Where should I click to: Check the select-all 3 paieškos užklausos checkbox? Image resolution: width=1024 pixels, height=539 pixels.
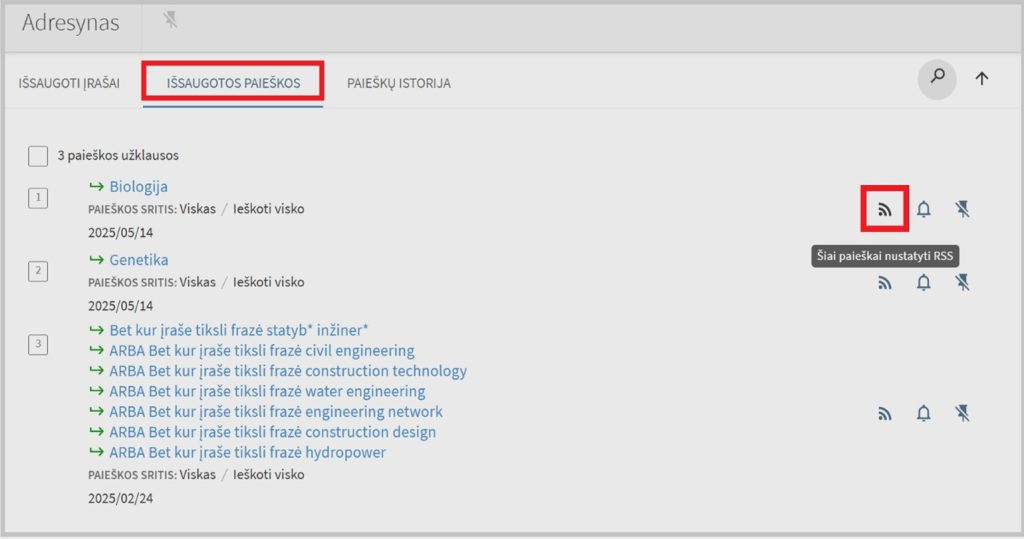[x=38, y=156]
